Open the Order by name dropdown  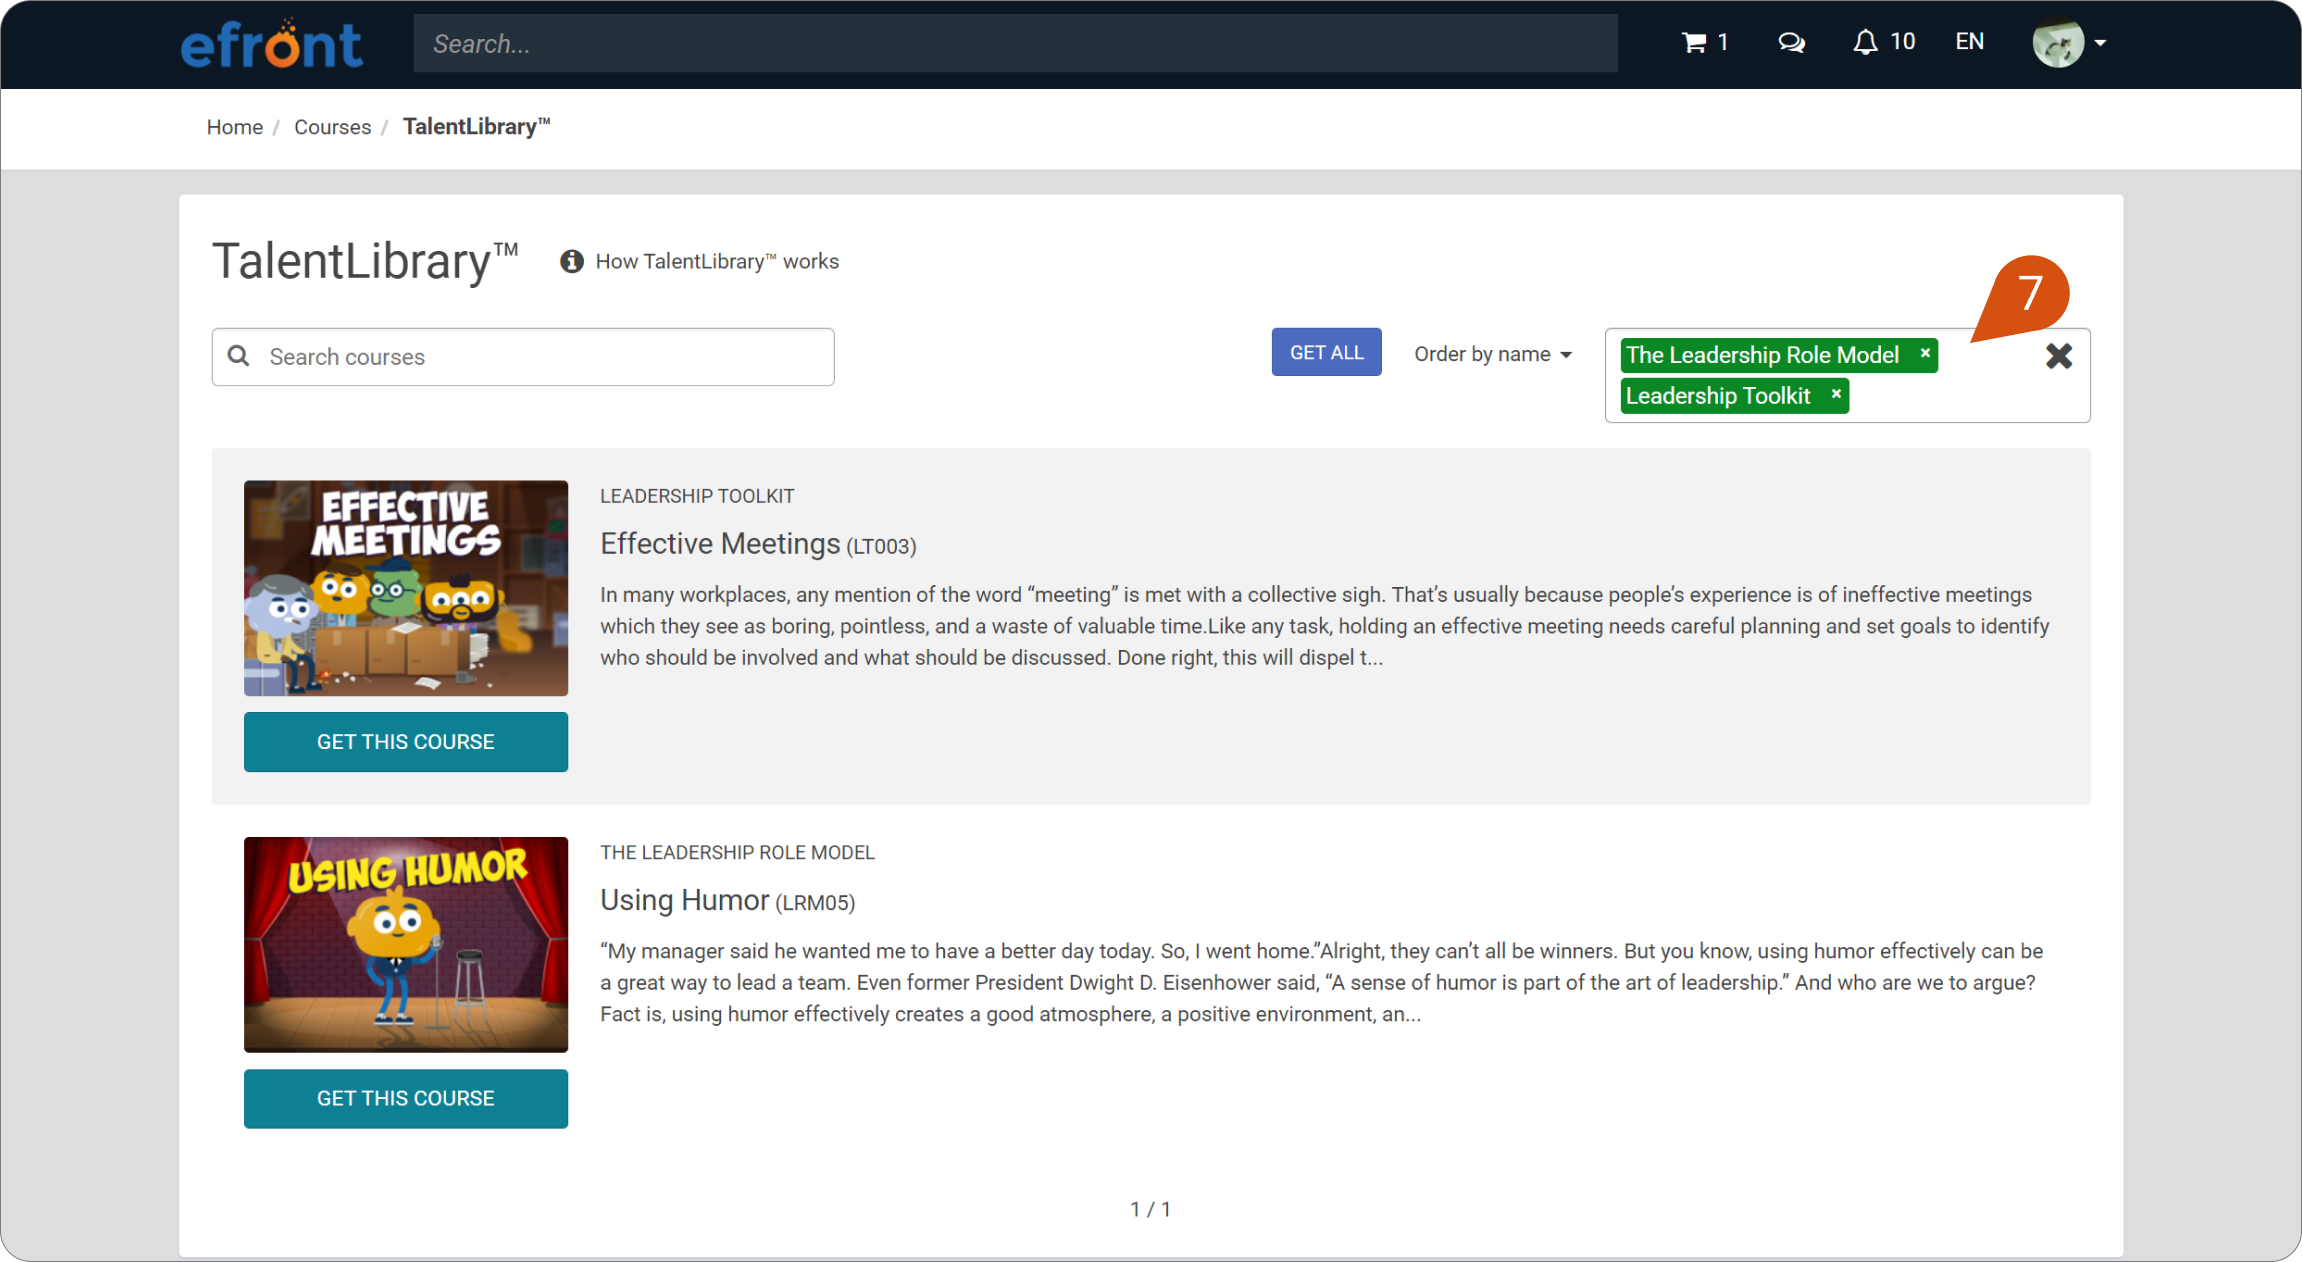coord(1492,354)
